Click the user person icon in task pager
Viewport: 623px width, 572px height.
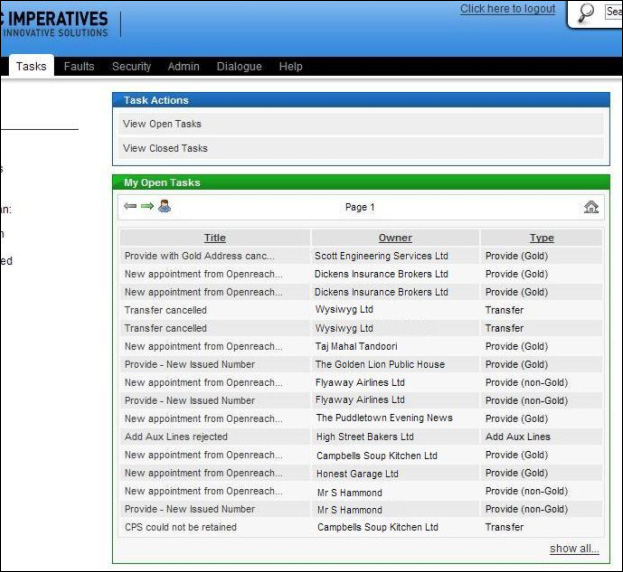(x=164, y=207)
